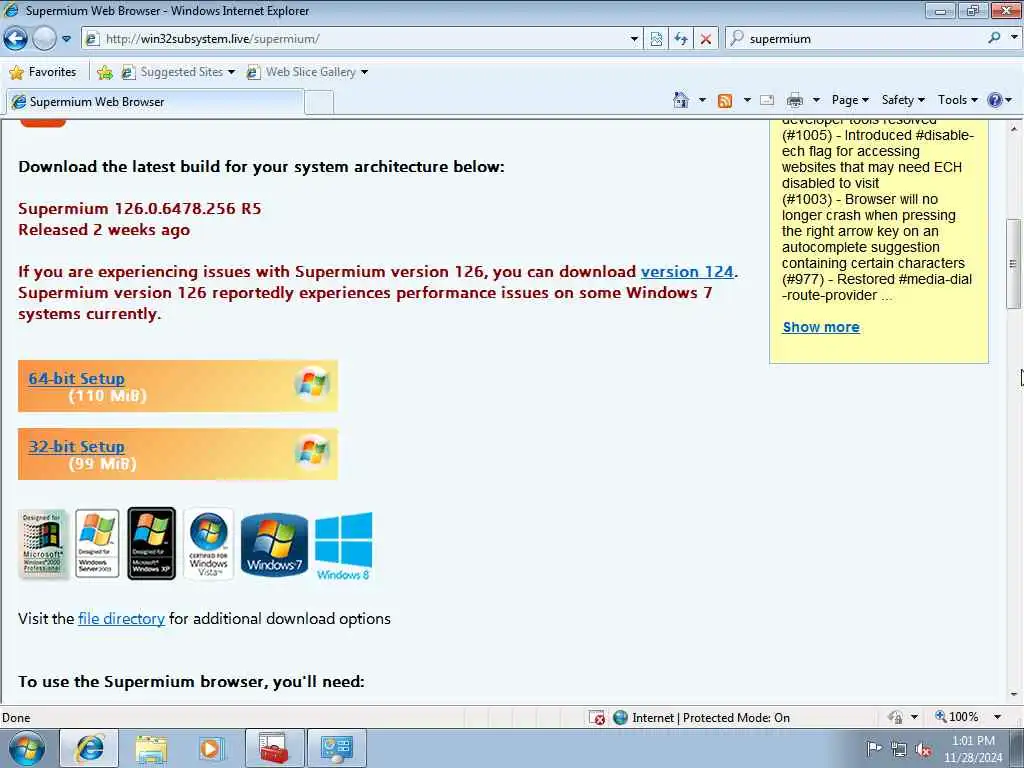Click the Windows 8 logo badge

[344, 547]
